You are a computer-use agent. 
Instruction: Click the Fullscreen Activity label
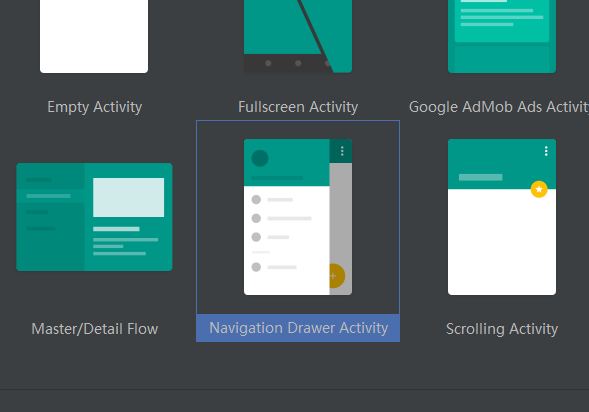(x=298, y=107)
